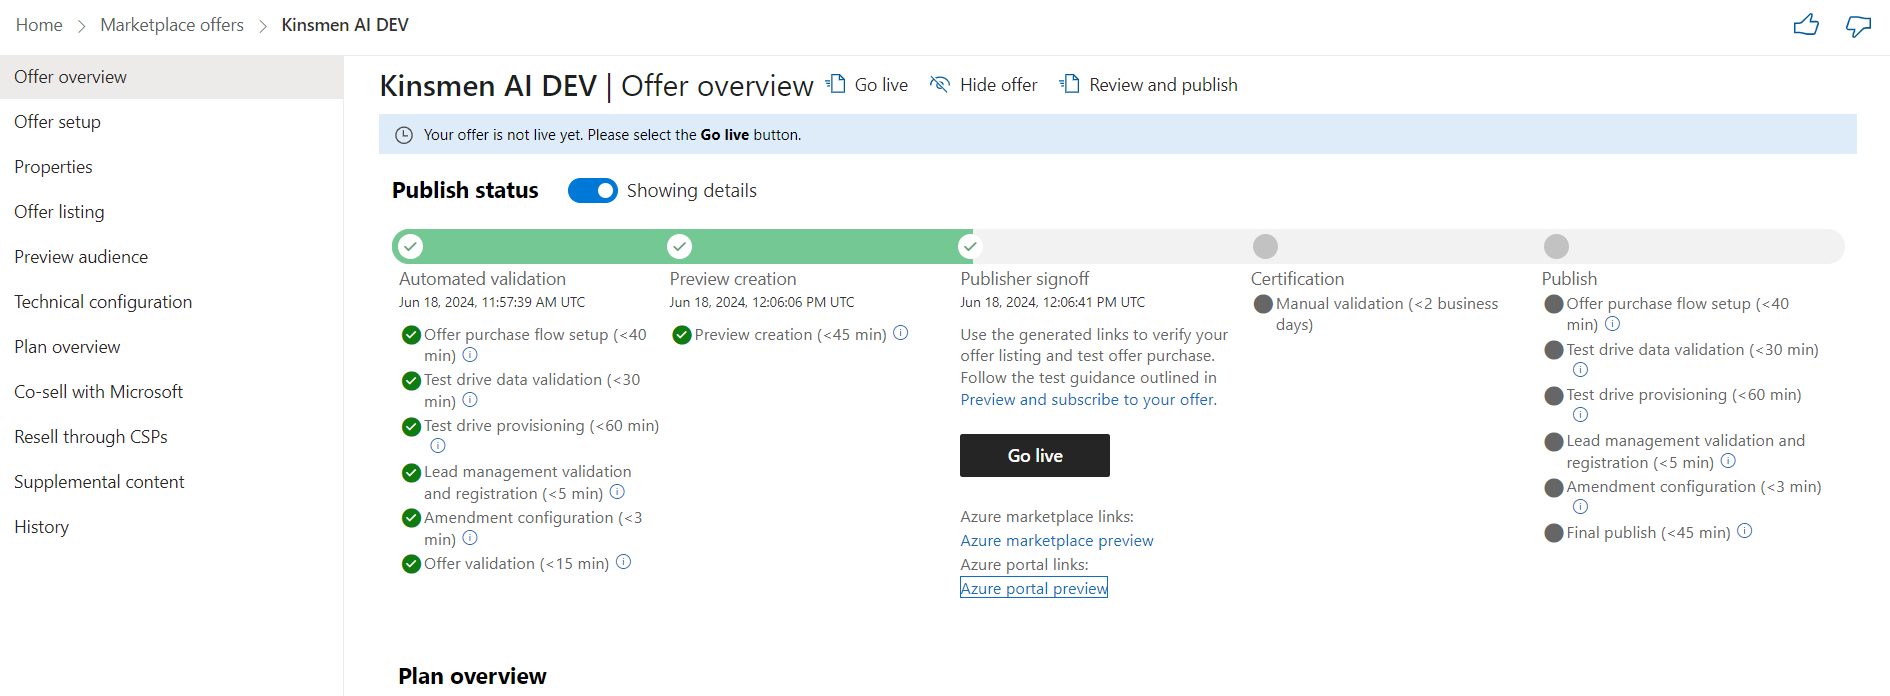This screenshot has width=1890, height=696.
Task: Click gray status dot beside Manual validation
Action: (1263, 304)
